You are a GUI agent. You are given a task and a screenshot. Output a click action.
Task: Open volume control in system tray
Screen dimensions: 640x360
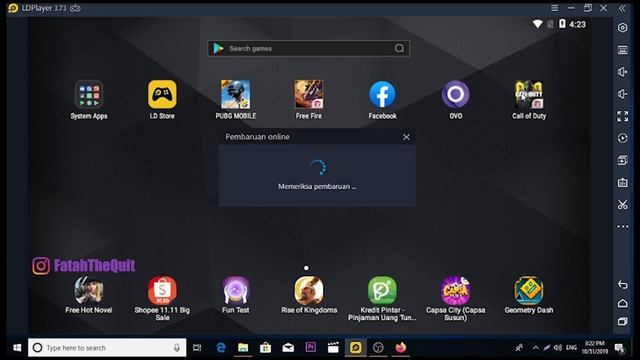pos(558,348)
